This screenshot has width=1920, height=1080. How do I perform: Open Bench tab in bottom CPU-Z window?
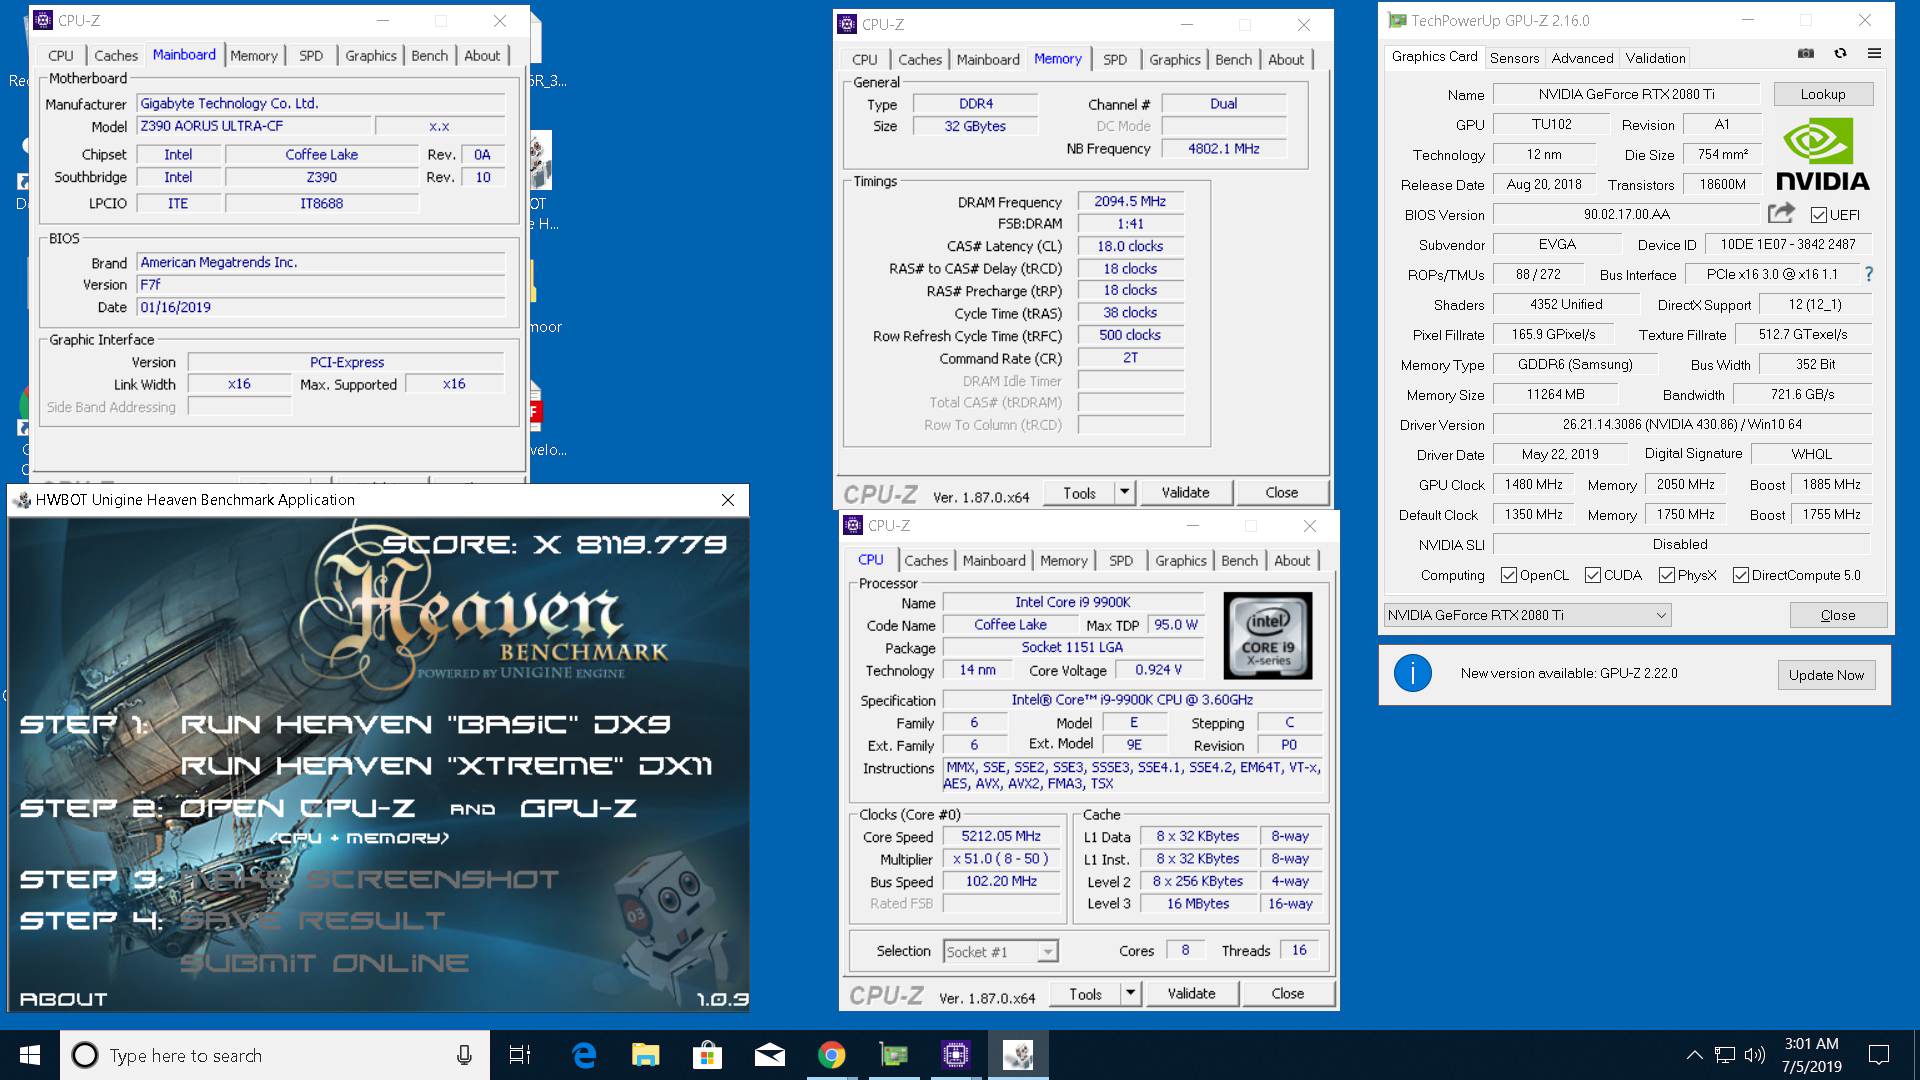coord(1239,561)
